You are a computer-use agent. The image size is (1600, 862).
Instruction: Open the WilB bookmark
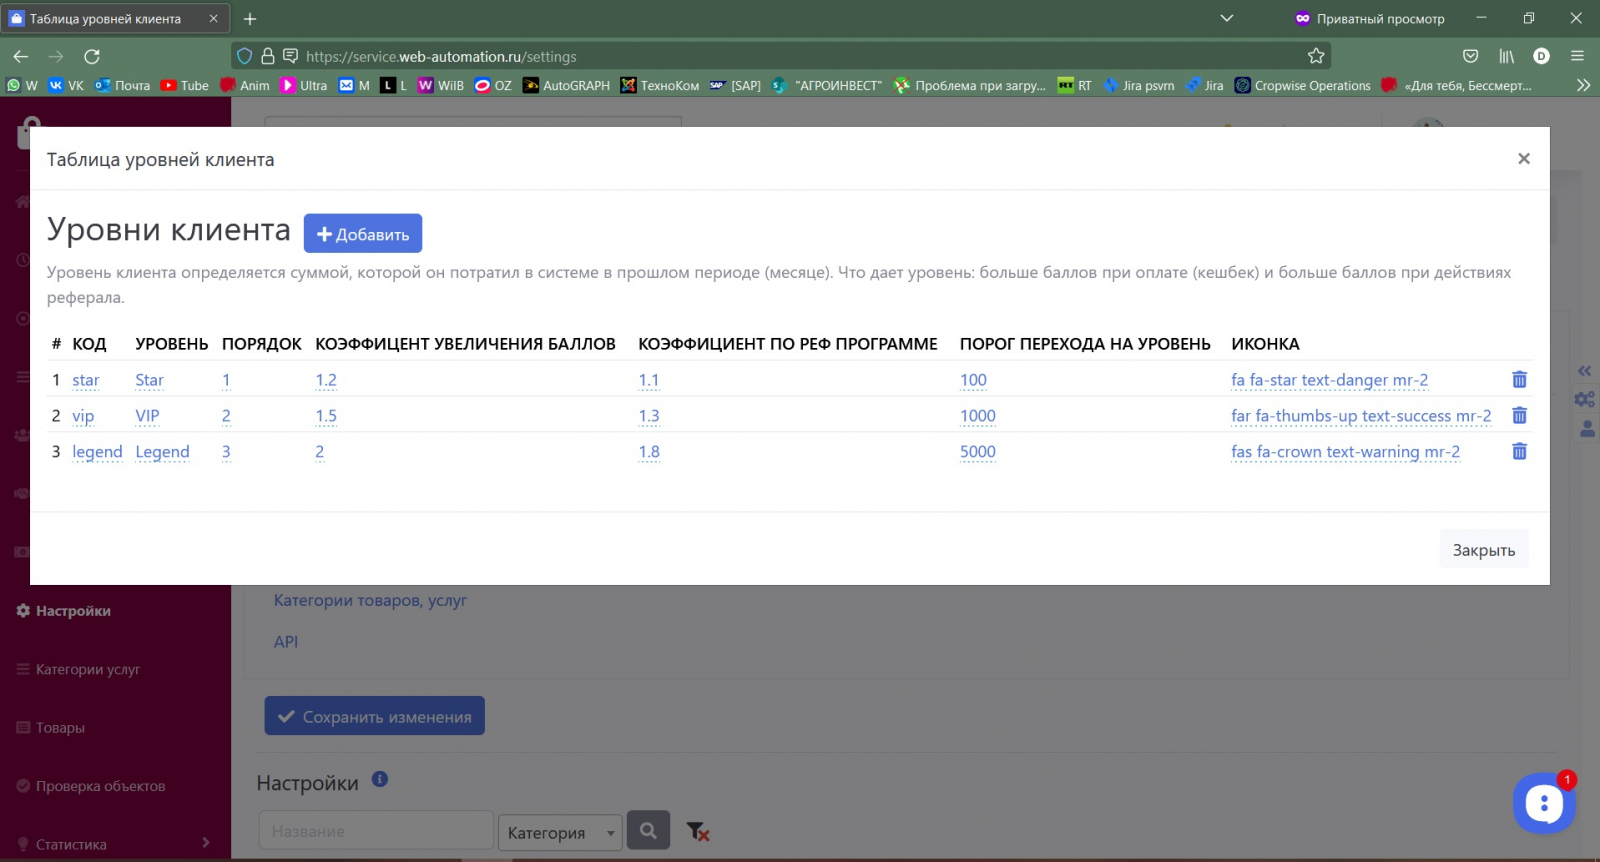point(441,85)
